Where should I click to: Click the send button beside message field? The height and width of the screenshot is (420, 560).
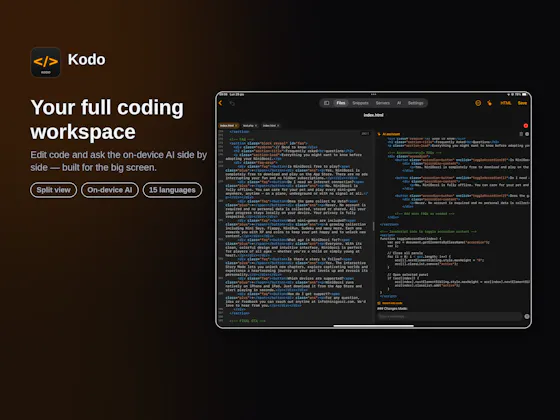point(527,316)
